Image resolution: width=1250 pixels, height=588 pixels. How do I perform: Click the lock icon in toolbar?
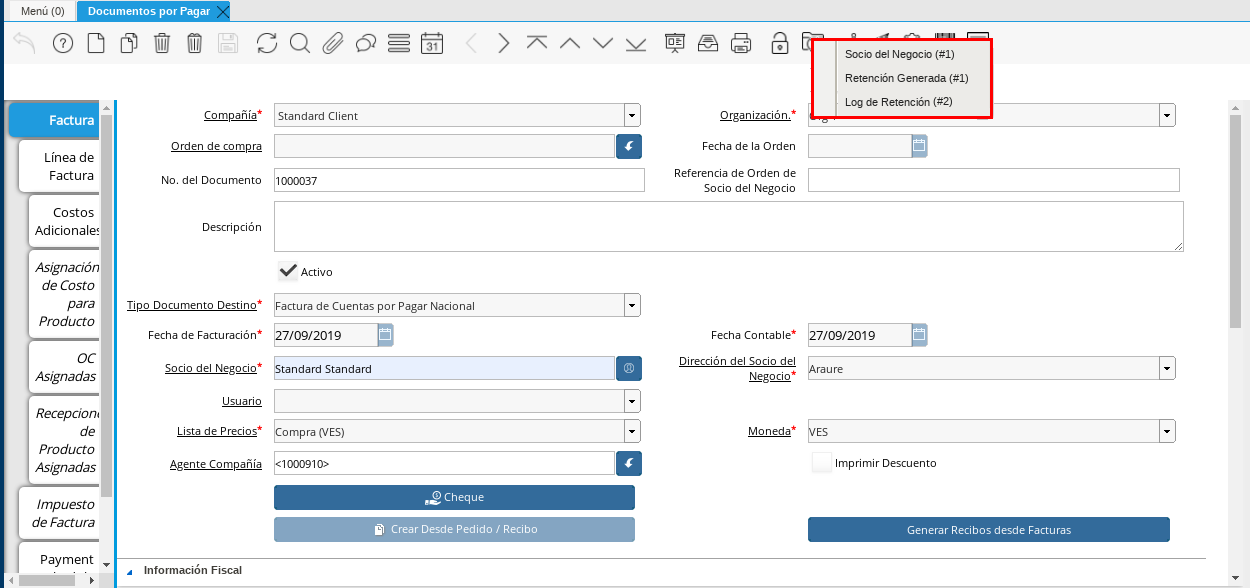(779, 43)
